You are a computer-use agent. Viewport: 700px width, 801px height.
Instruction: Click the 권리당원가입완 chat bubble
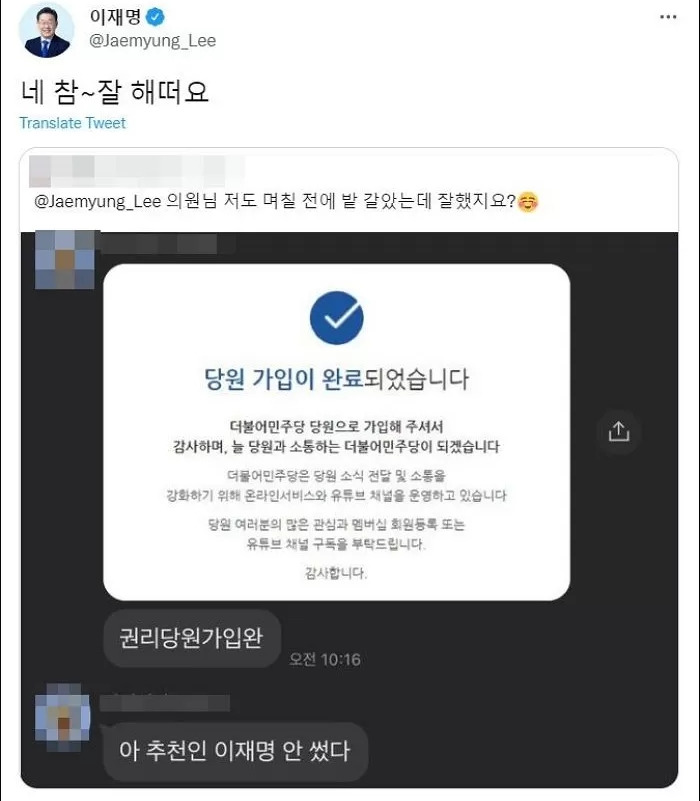[192, 638]
